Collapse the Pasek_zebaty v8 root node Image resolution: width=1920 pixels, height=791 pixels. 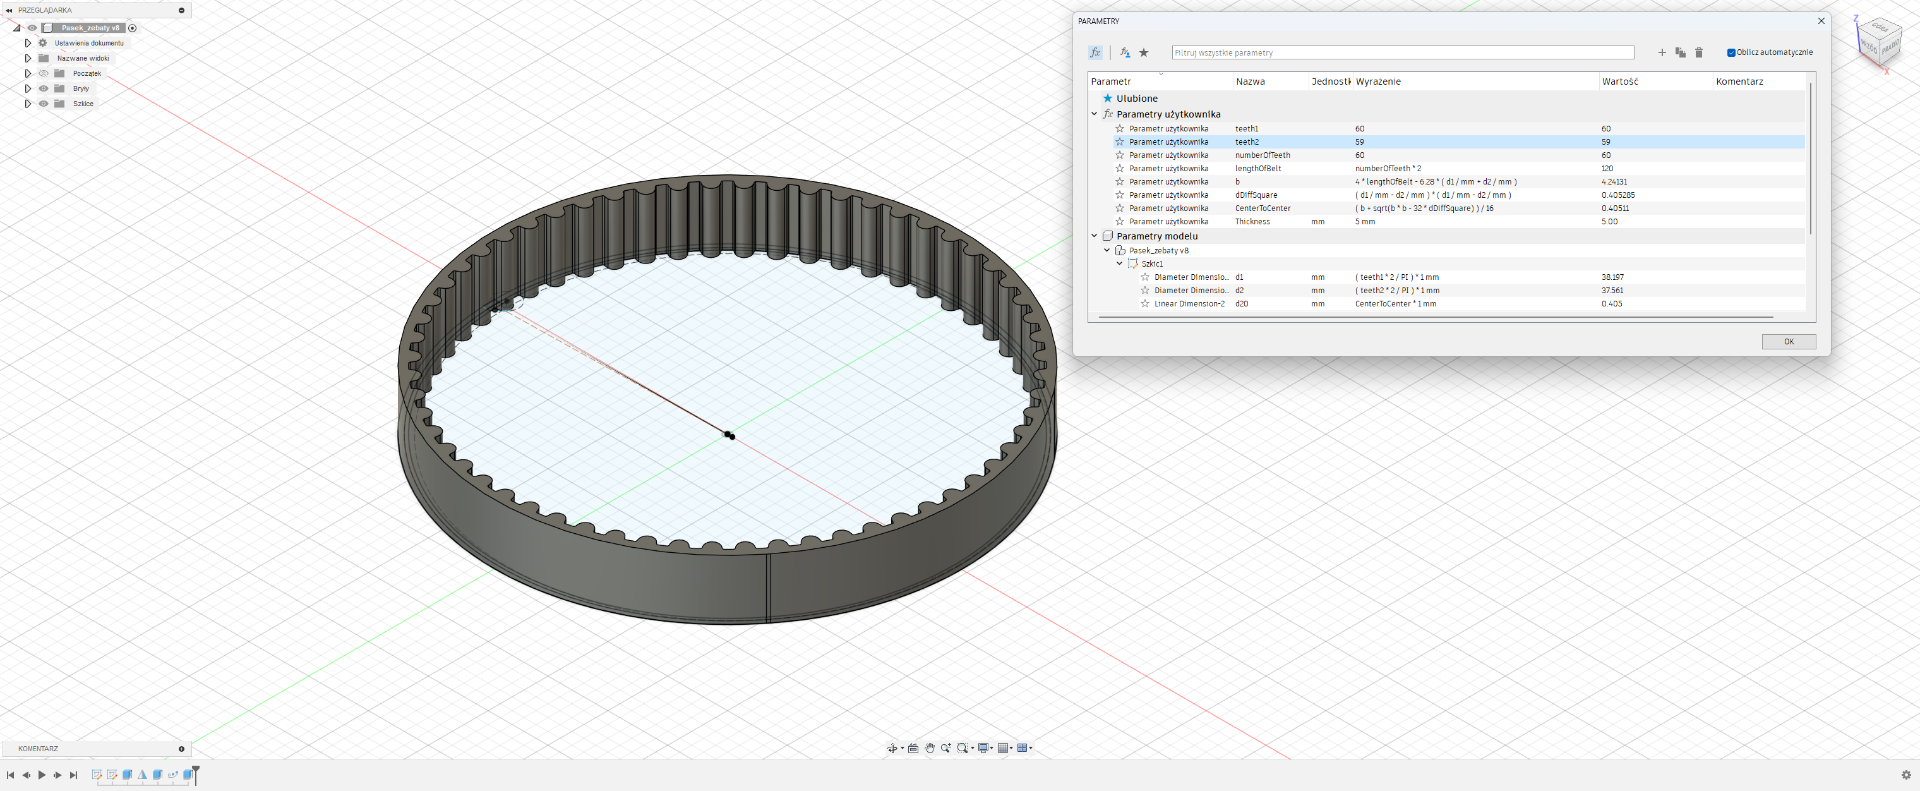[17, 28]
